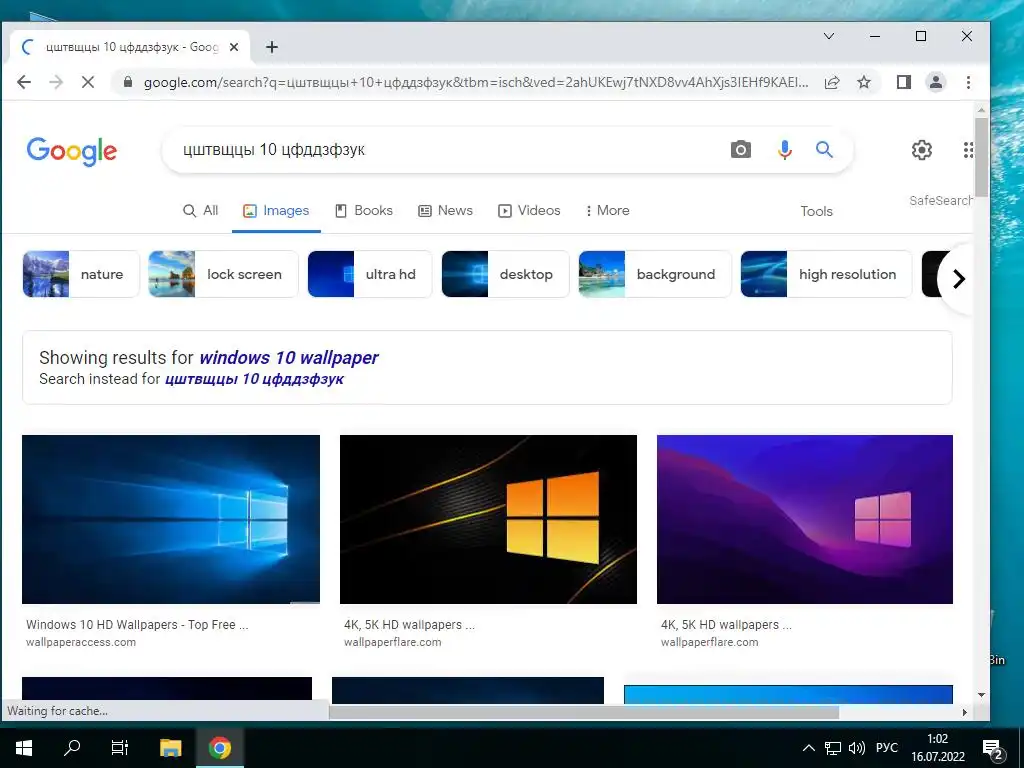Open the blue Windows 10 wallpaper thumbnail
1024x768 pixels.
[171, 519]
